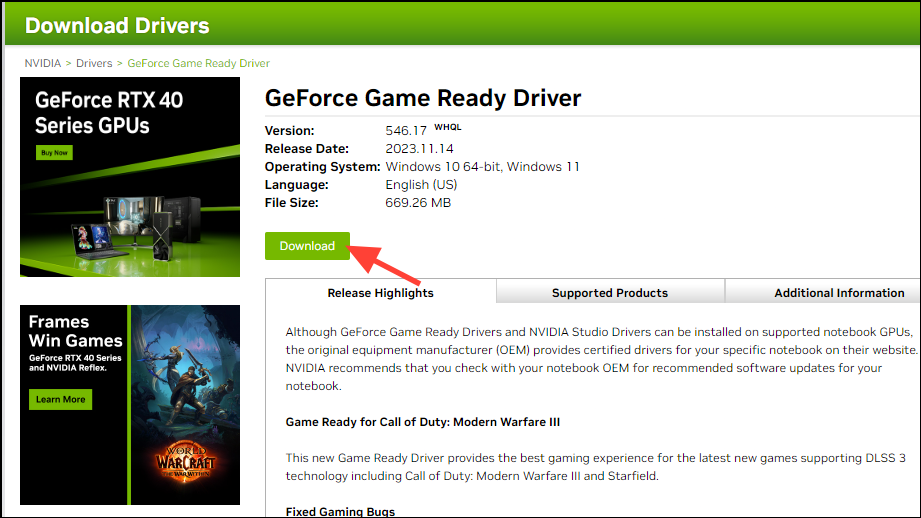Image resolution: width=921 pixels, height=518 pixels.
Task: Open the Release Highlights tab
Action: point(381,292)
